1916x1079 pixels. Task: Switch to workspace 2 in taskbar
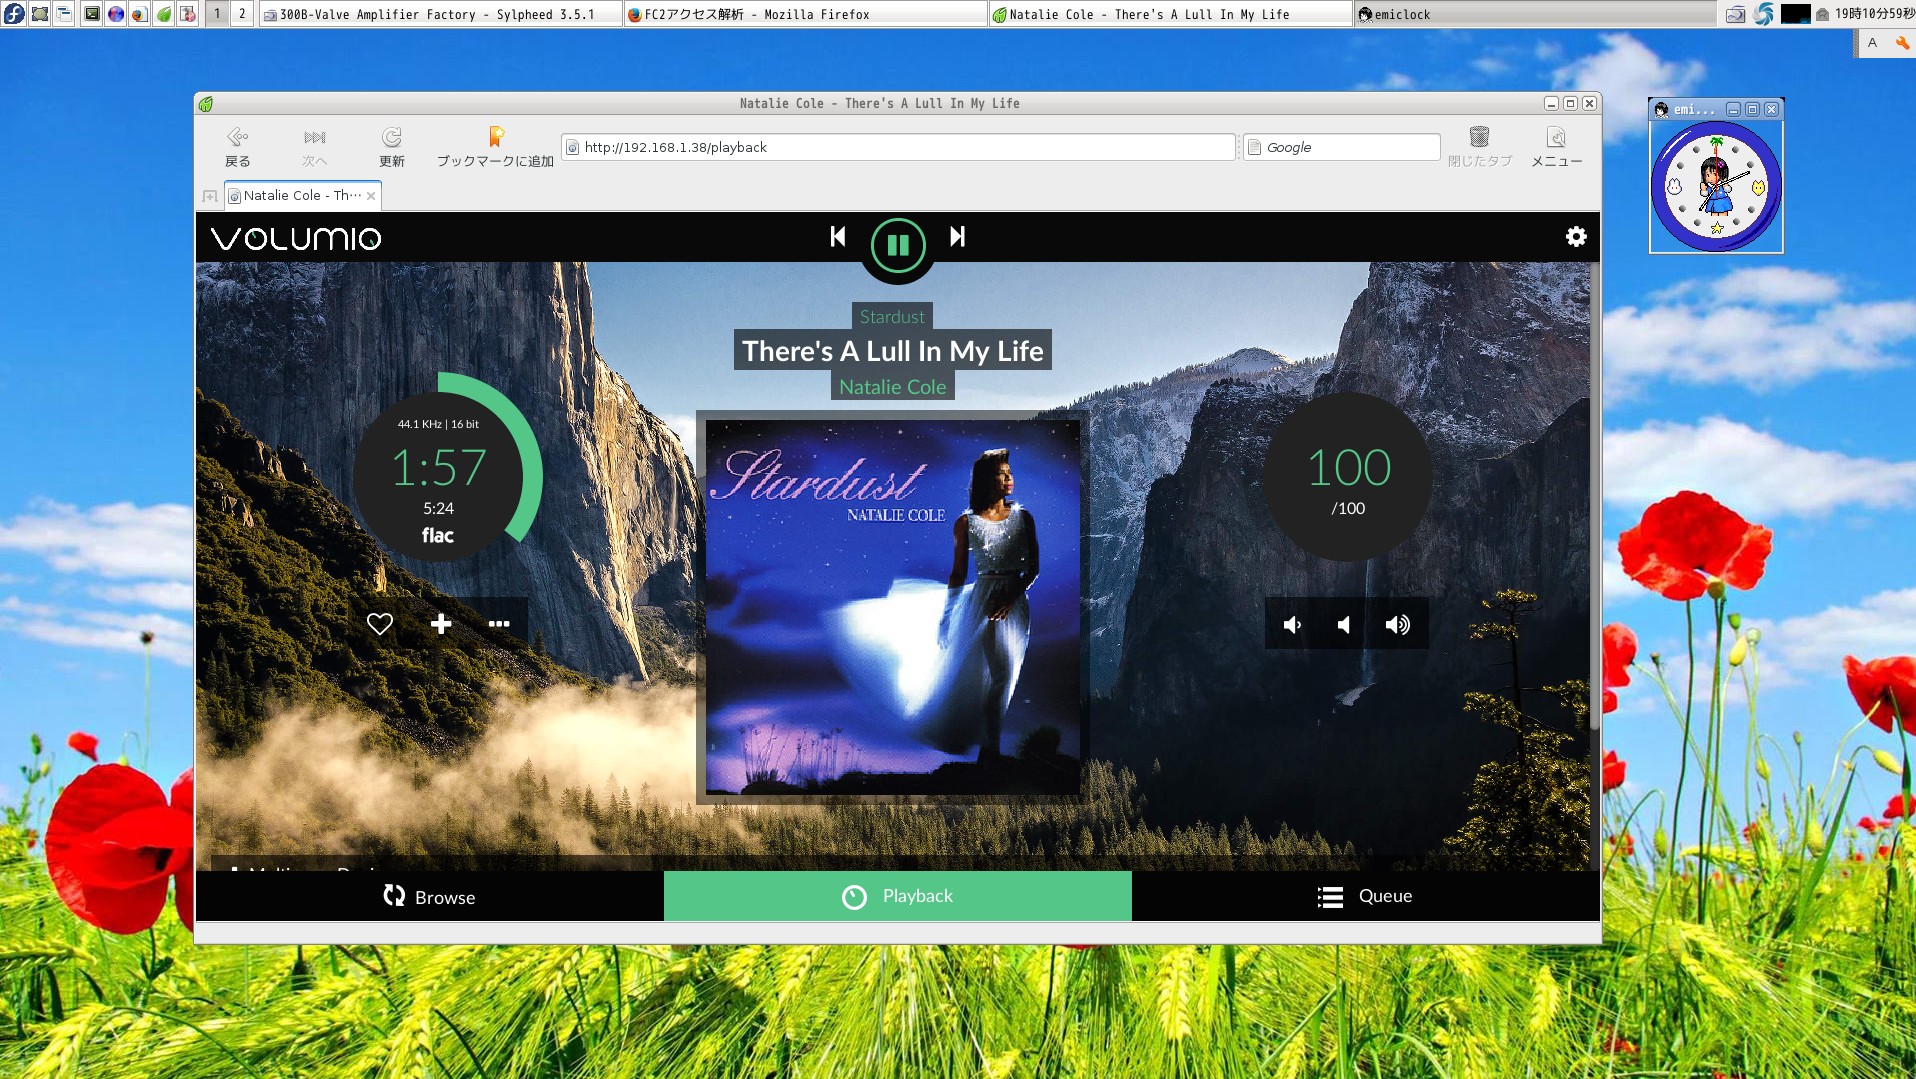[242, 14]
